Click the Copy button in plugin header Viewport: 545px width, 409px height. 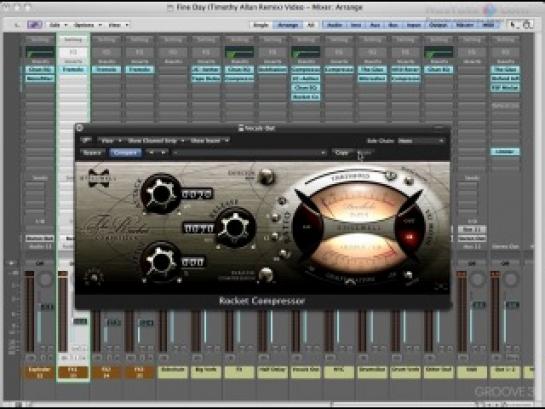coord(342,153)
